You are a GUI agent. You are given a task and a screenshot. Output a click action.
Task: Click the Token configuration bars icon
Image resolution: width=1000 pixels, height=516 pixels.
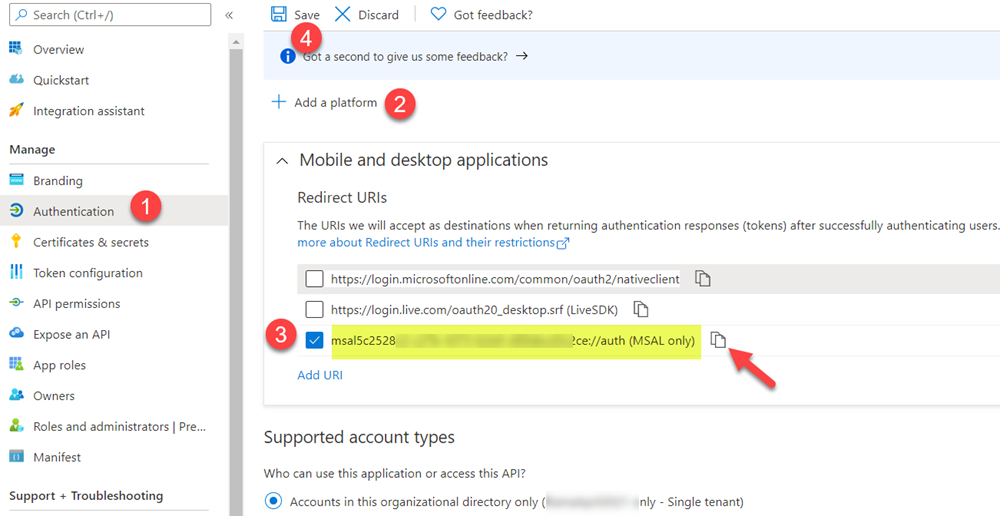16,272
